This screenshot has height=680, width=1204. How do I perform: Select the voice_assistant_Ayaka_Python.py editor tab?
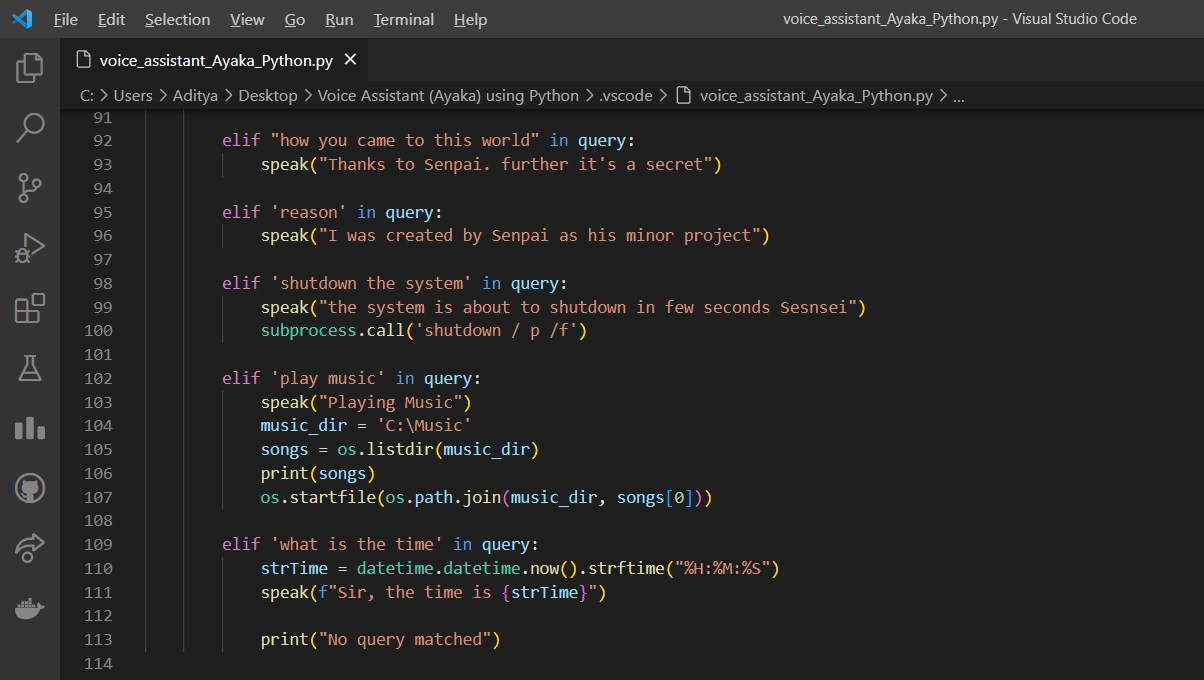pos(216,60)
